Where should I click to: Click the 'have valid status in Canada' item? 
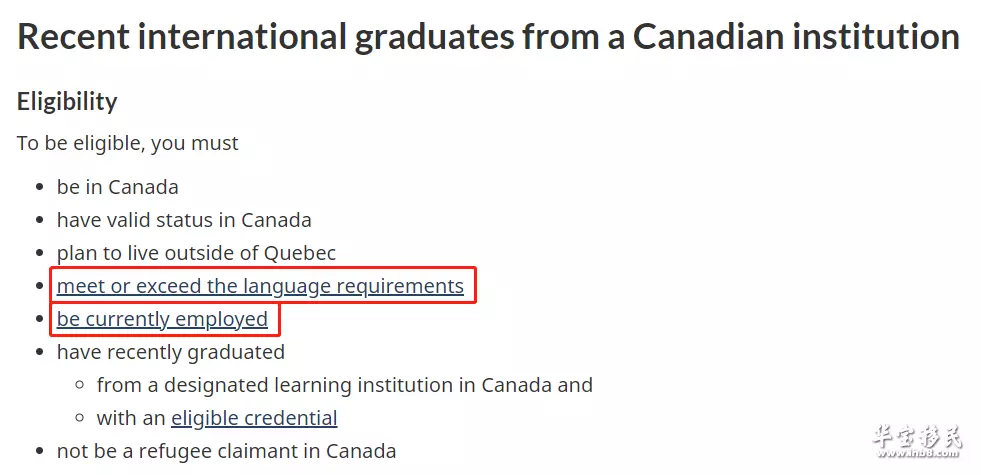184,220
